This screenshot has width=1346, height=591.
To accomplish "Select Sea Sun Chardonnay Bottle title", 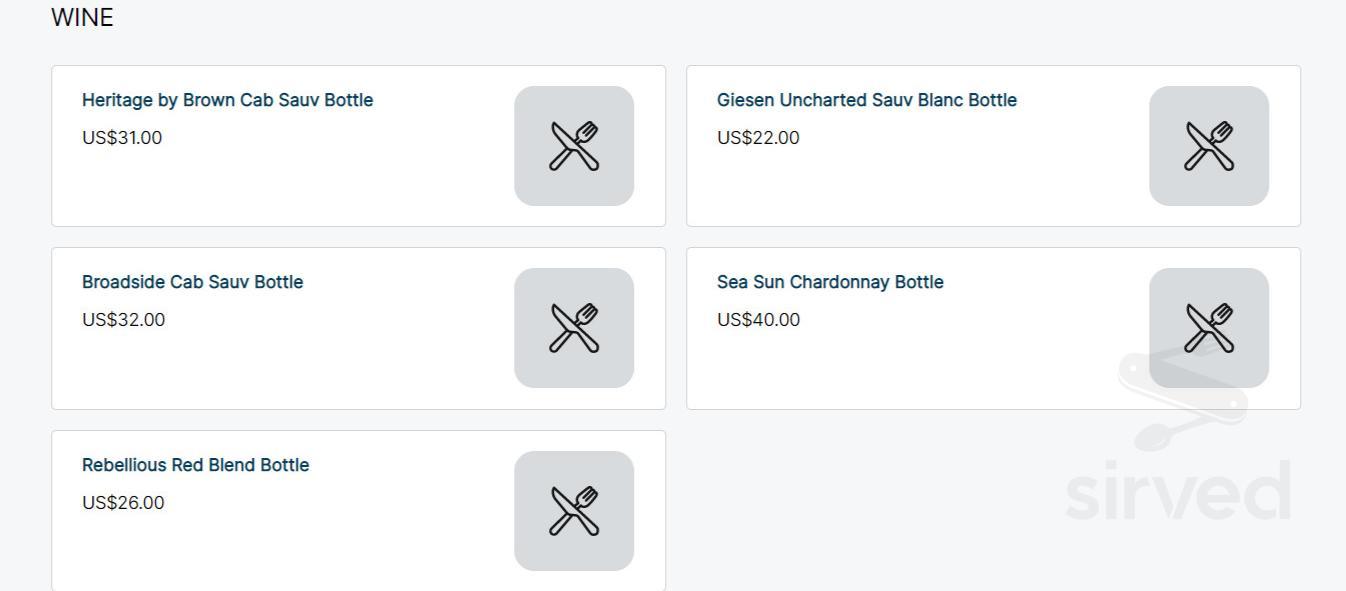I will 829,282.
